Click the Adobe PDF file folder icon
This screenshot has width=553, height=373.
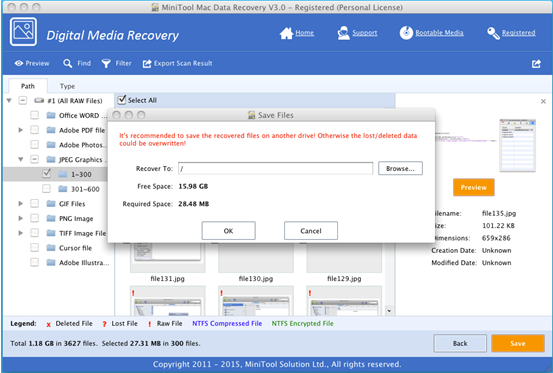click(51, 130)
